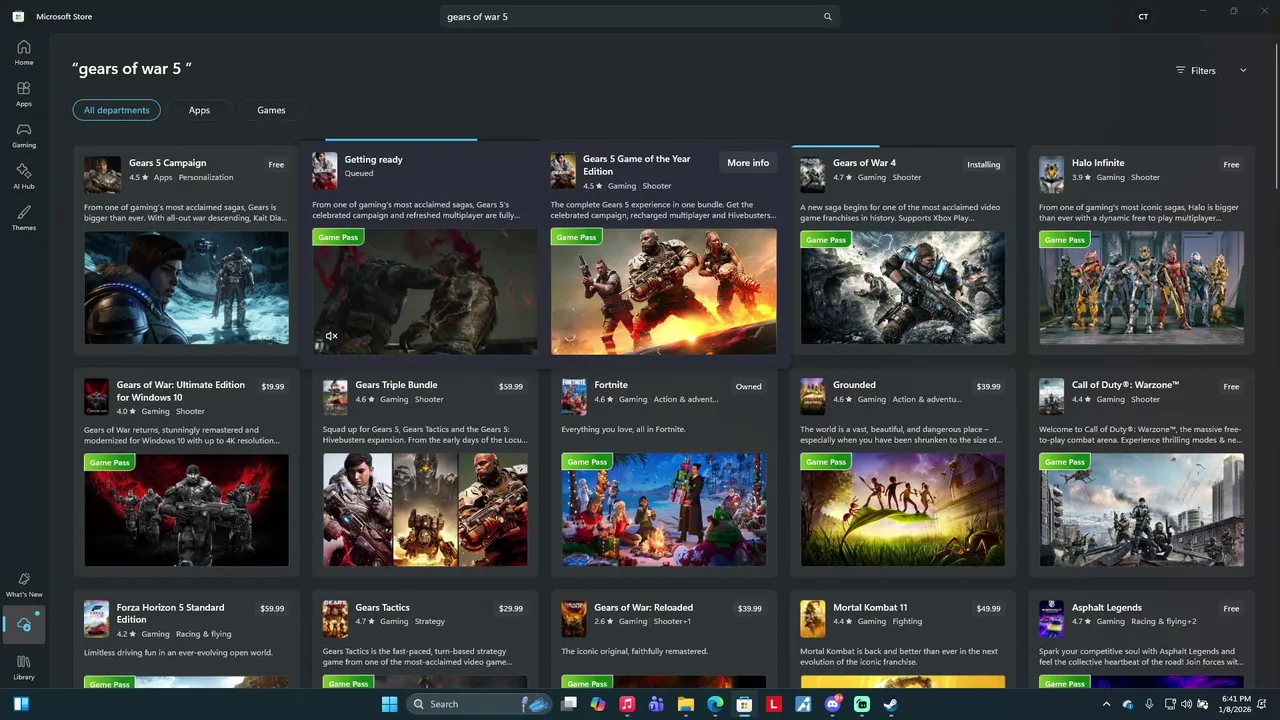Click the Asphalt Legends app icon
Screen dimensions: 1280x720
1051,619
